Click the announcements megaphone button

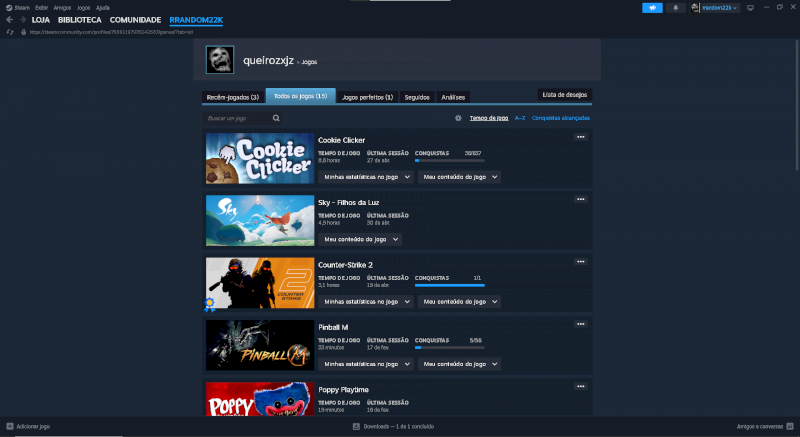pyautogui.click(x=652, y=8)
